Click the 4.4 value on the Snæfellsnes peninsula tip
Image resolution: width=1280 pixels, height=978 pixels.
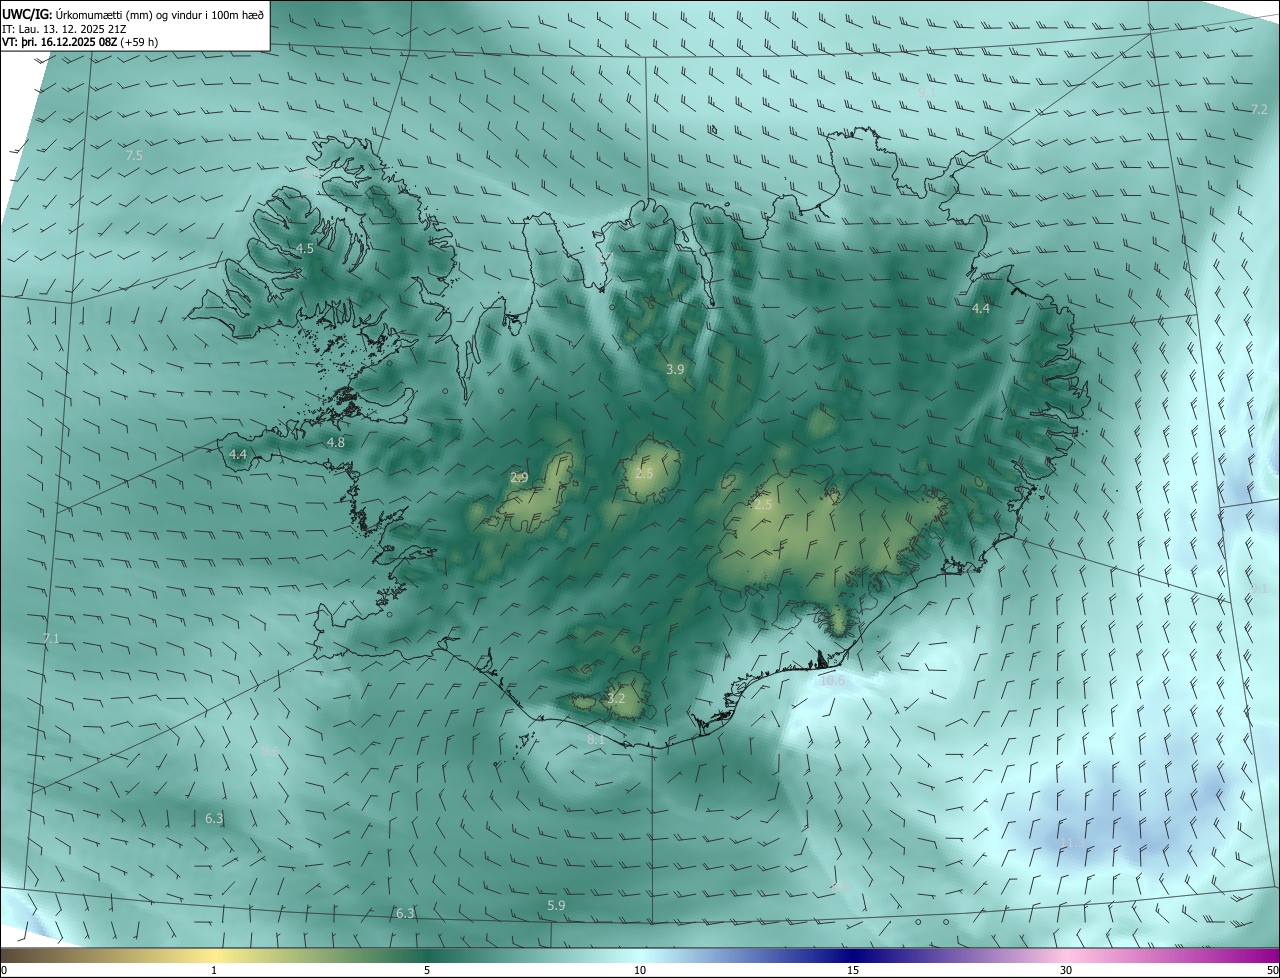click(x=238, y=454)
